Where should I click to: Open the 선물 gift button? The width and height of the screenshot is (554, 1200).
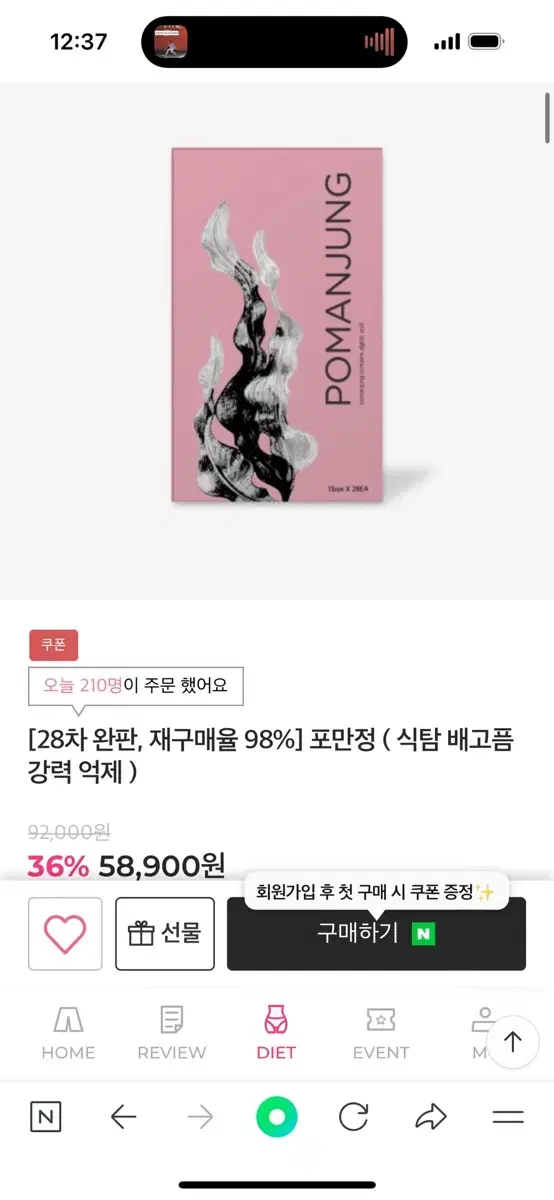(165, 934)
